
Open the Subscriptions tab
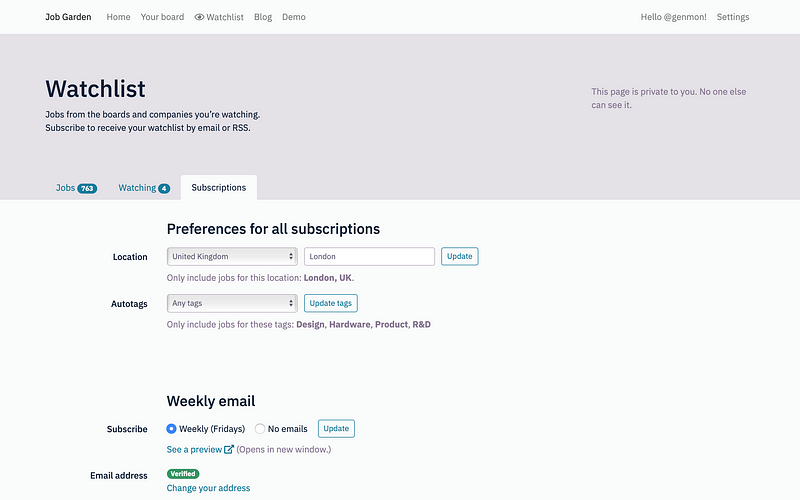[x=219, y=187]
